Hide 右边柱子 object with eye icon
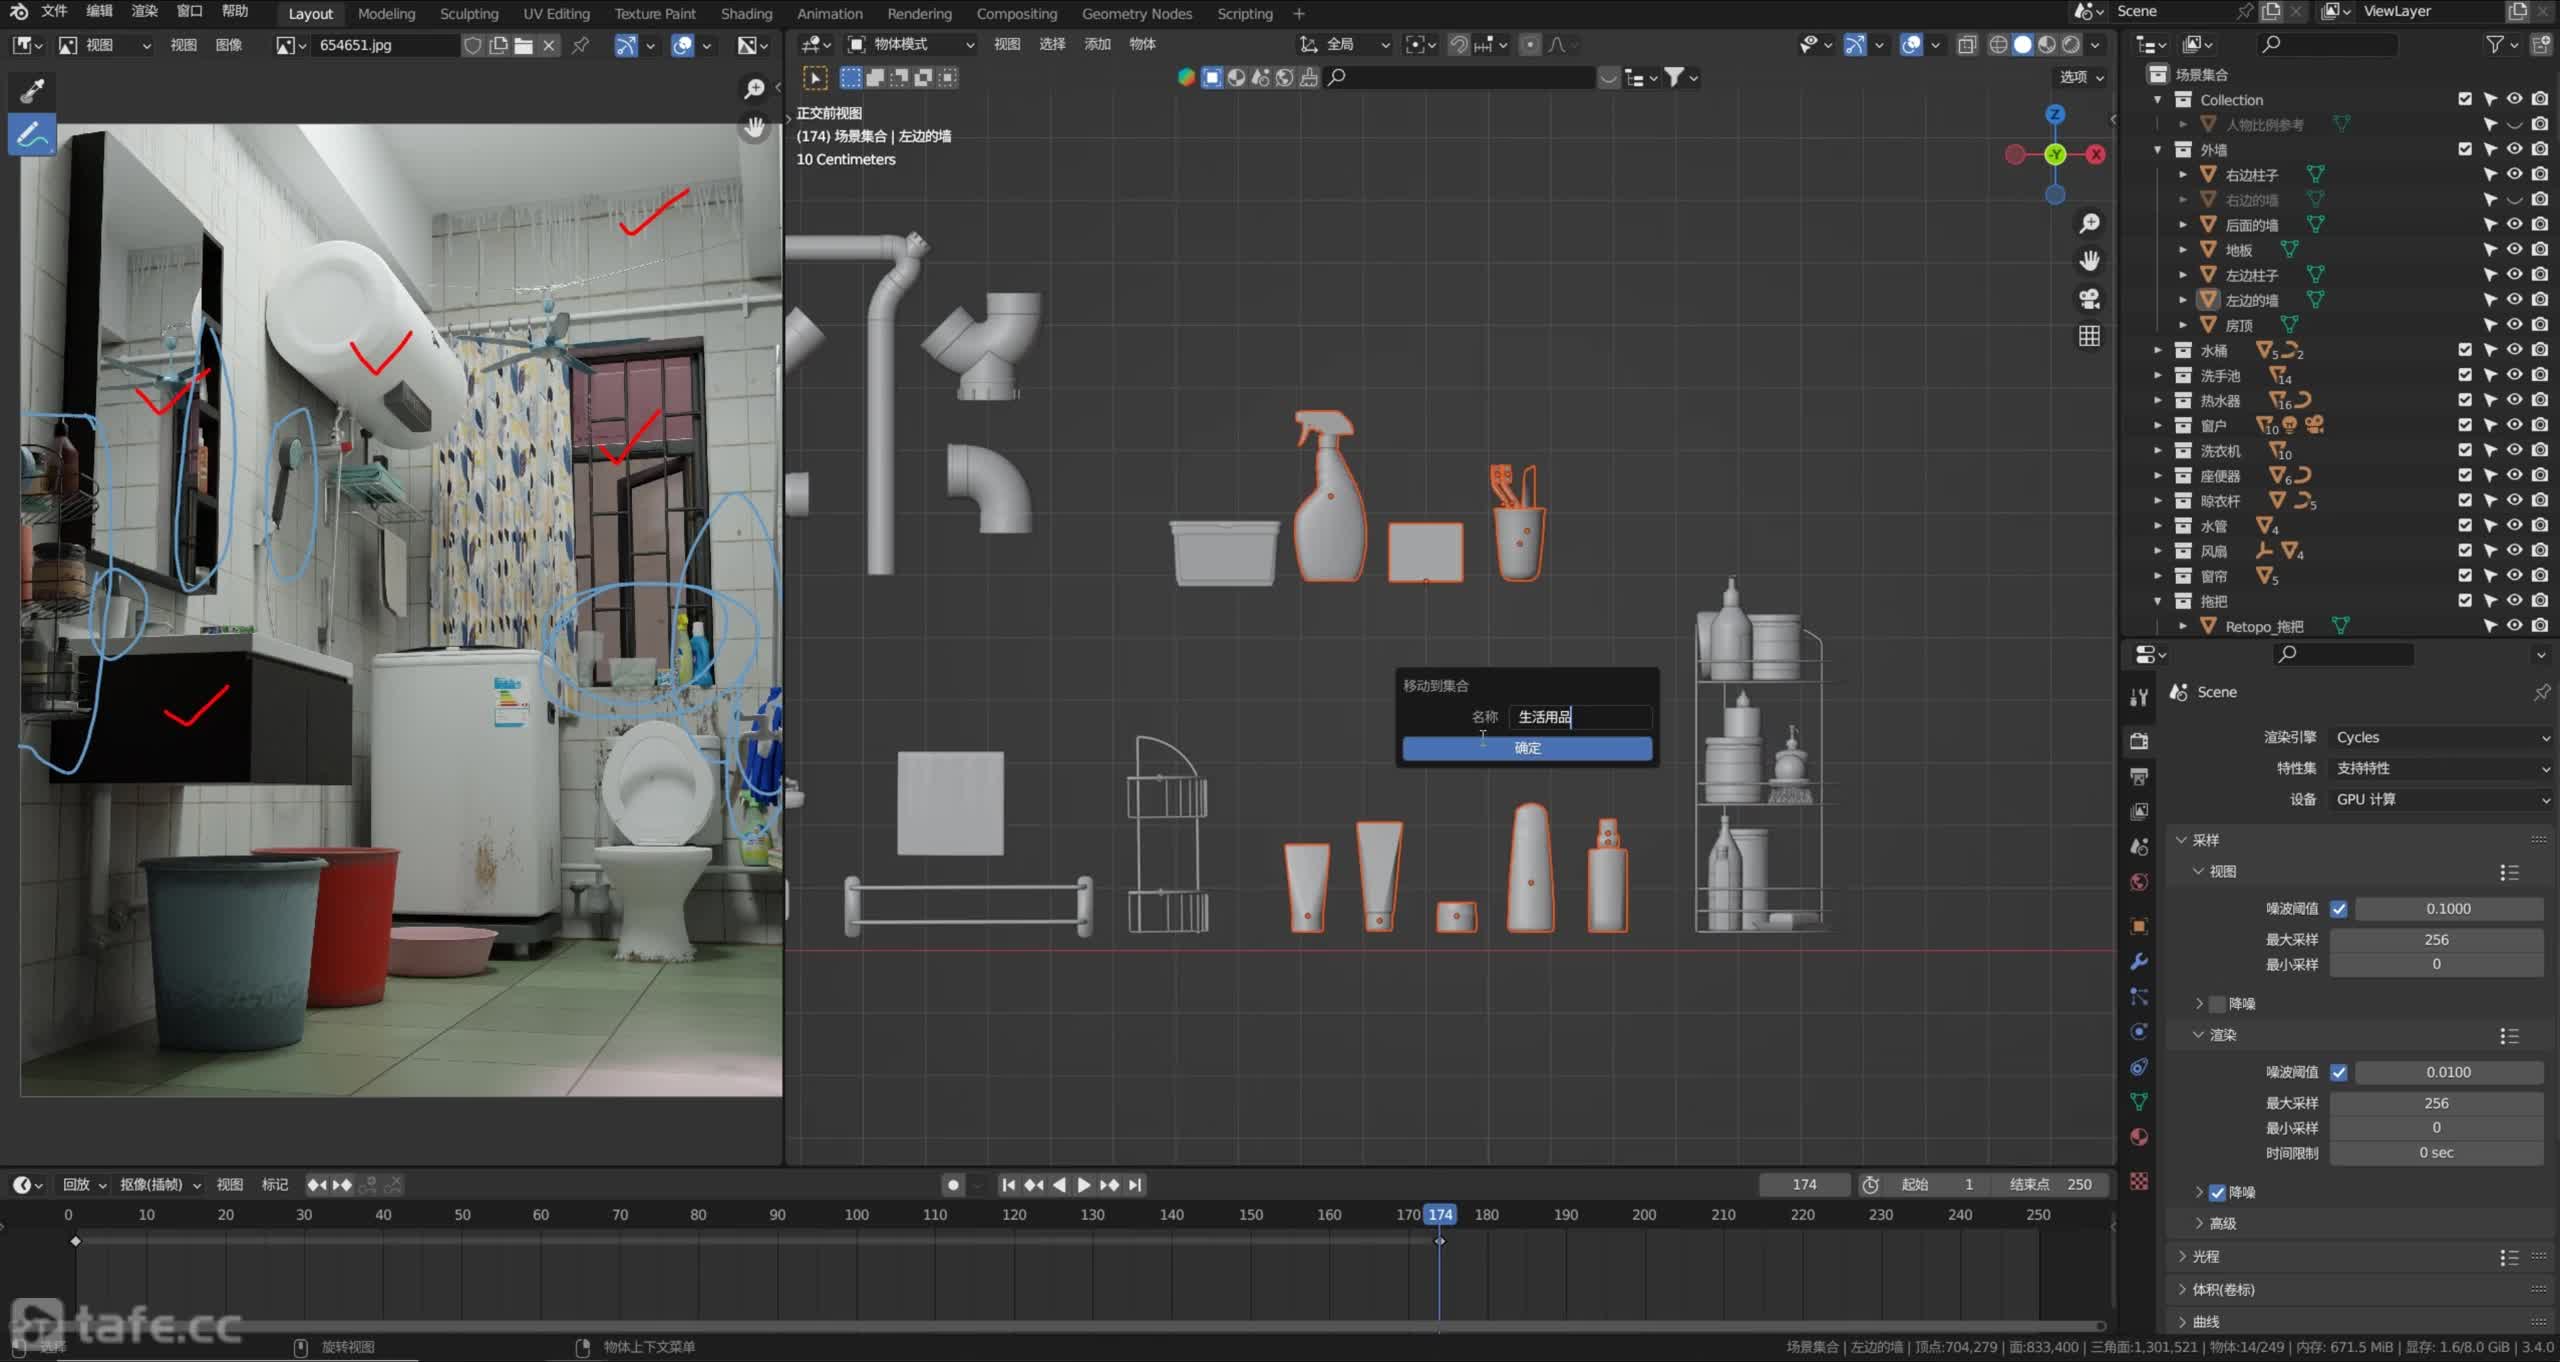 coord(2514,174)
